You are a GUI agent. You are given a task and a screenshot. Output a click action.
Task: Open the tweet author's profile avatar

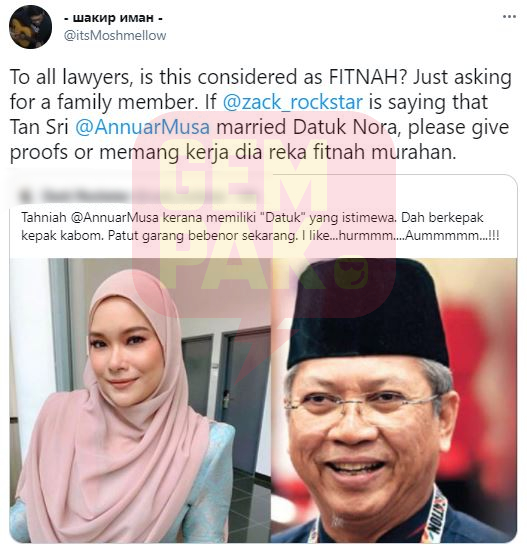point(30,27)
